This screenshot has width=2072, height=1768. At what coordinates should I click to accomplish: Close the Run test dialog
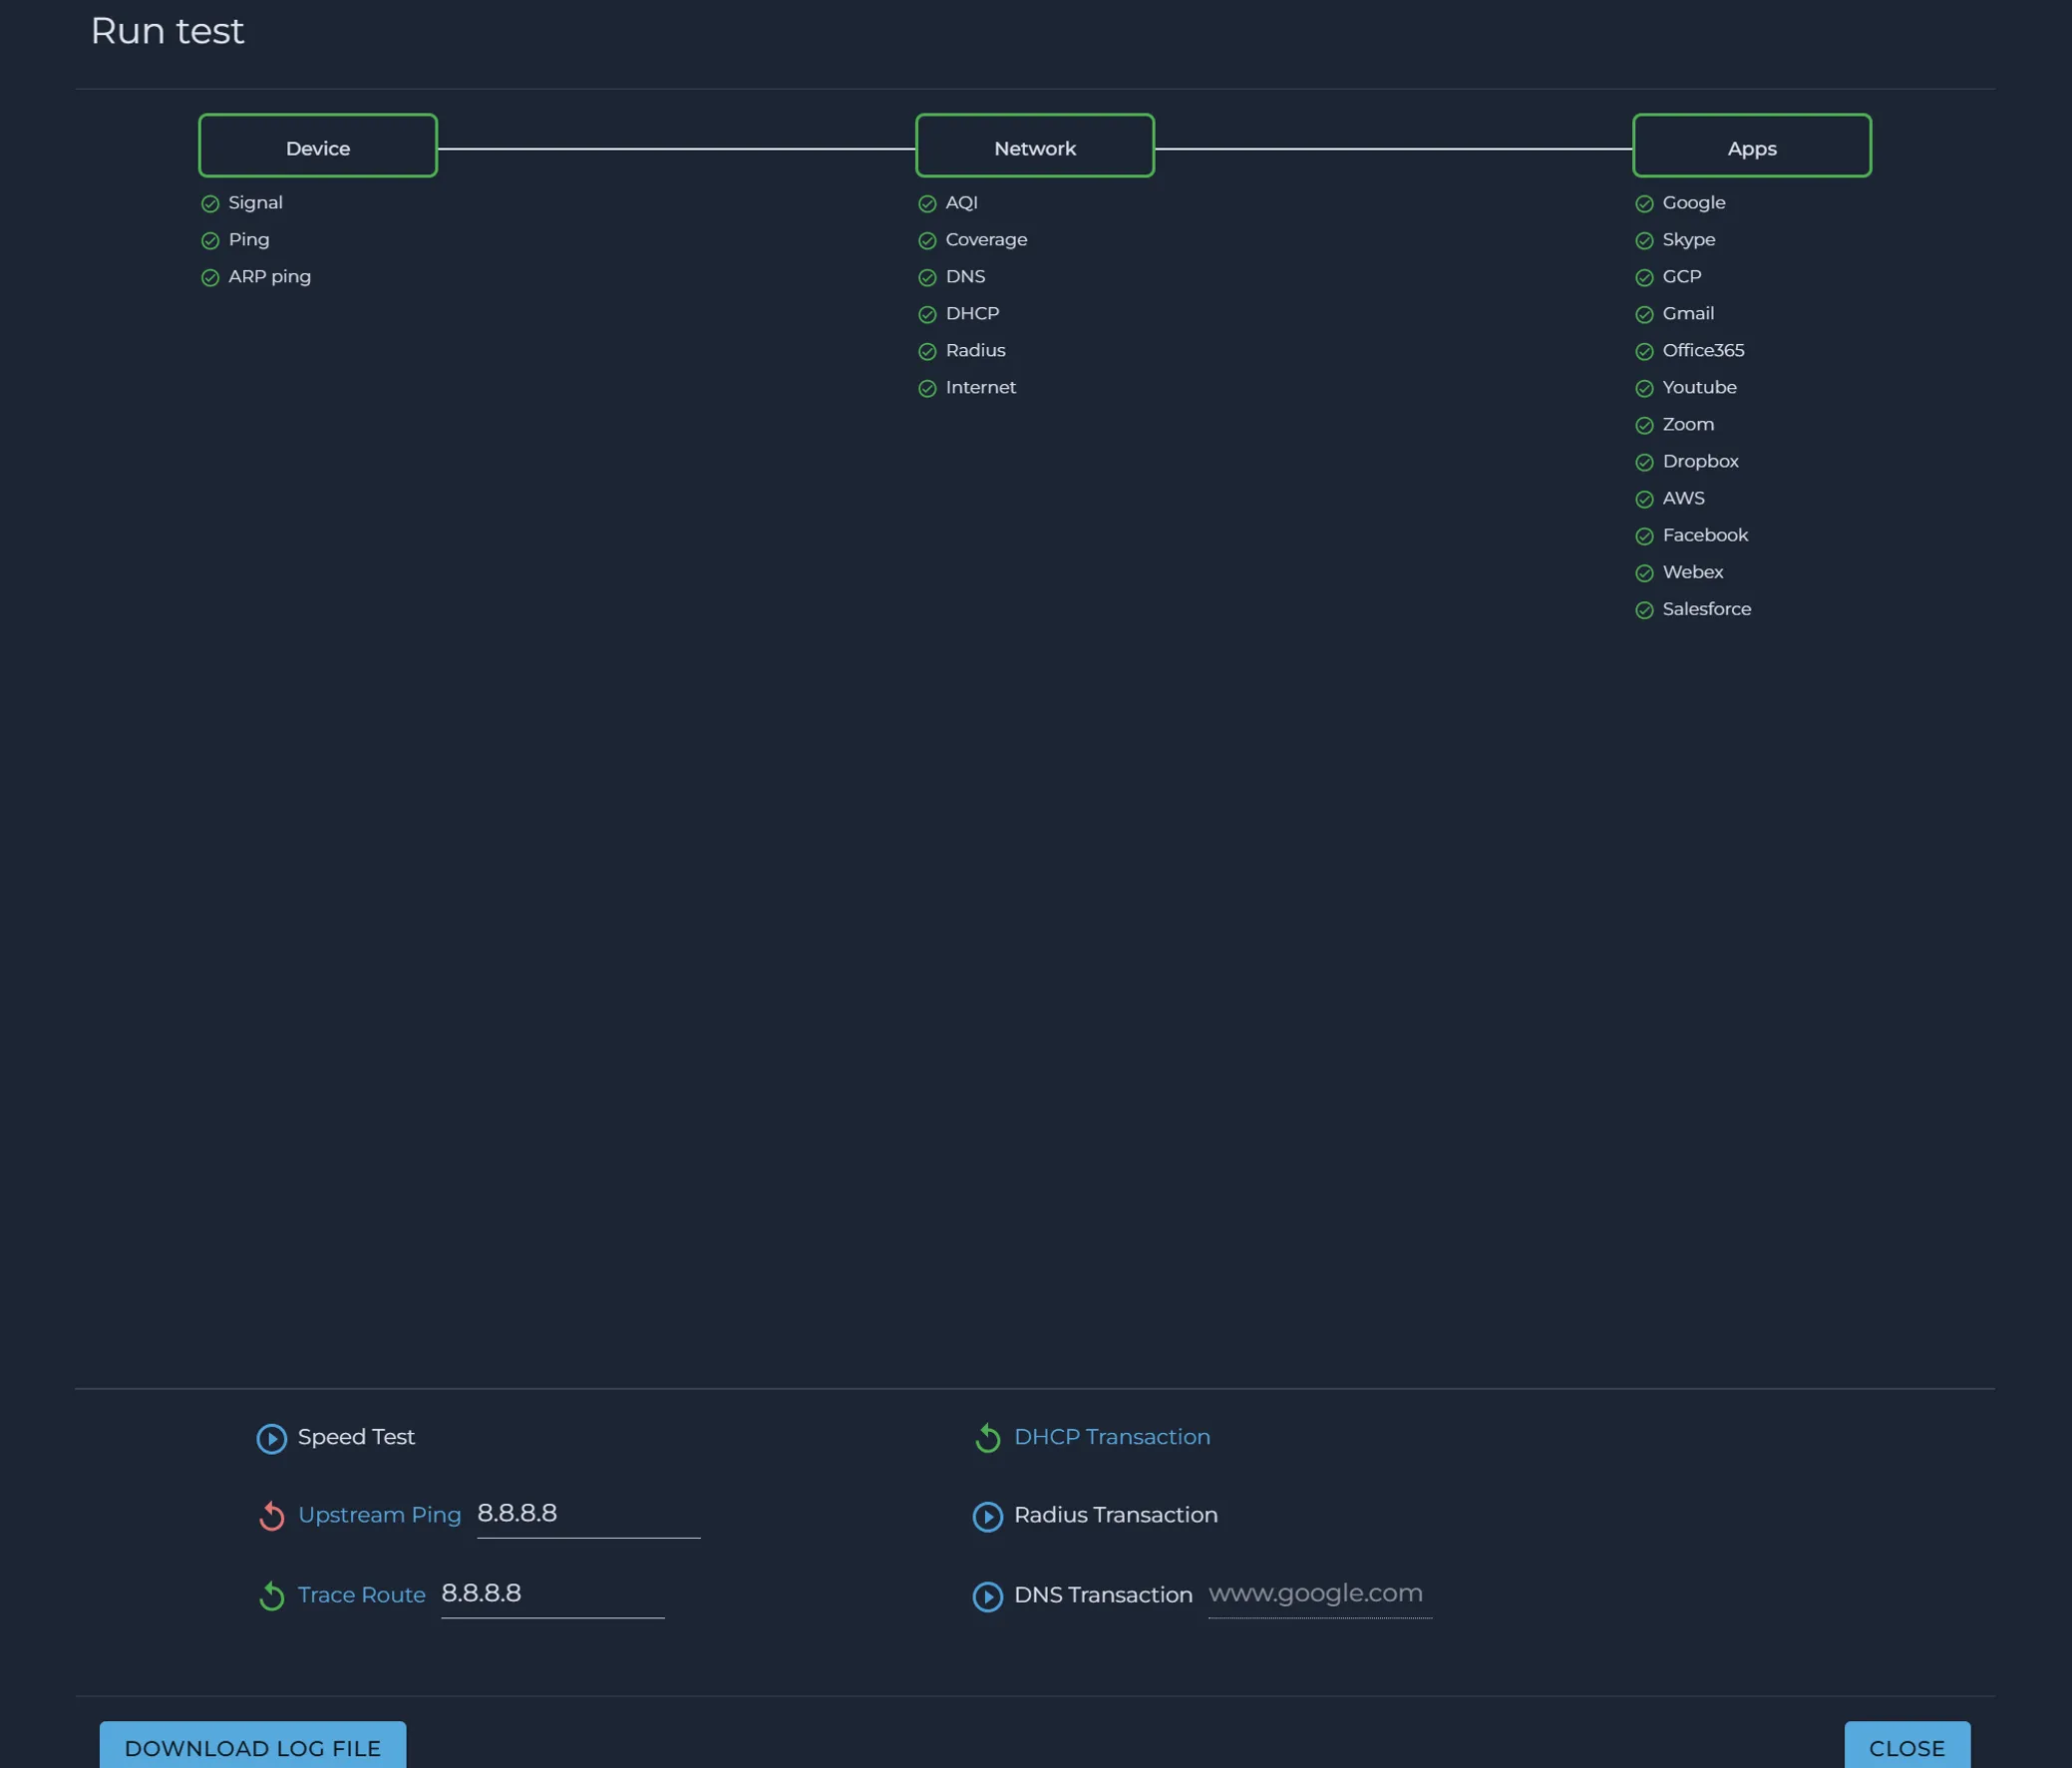point(1907,1746)
